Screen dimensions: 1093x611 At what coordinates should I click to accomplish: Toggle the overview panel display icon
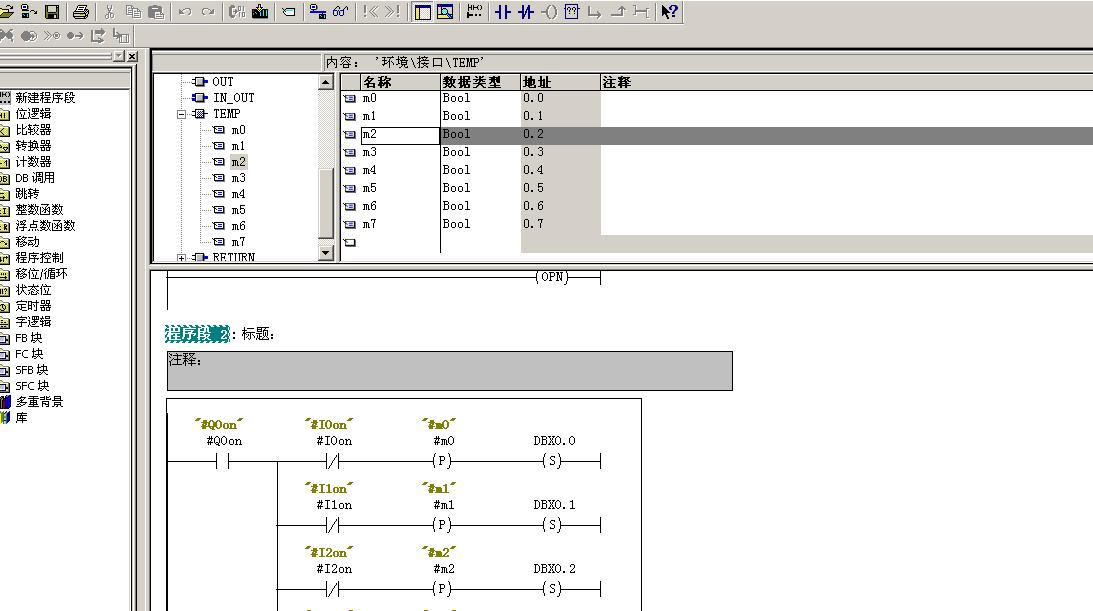[422, 12]
